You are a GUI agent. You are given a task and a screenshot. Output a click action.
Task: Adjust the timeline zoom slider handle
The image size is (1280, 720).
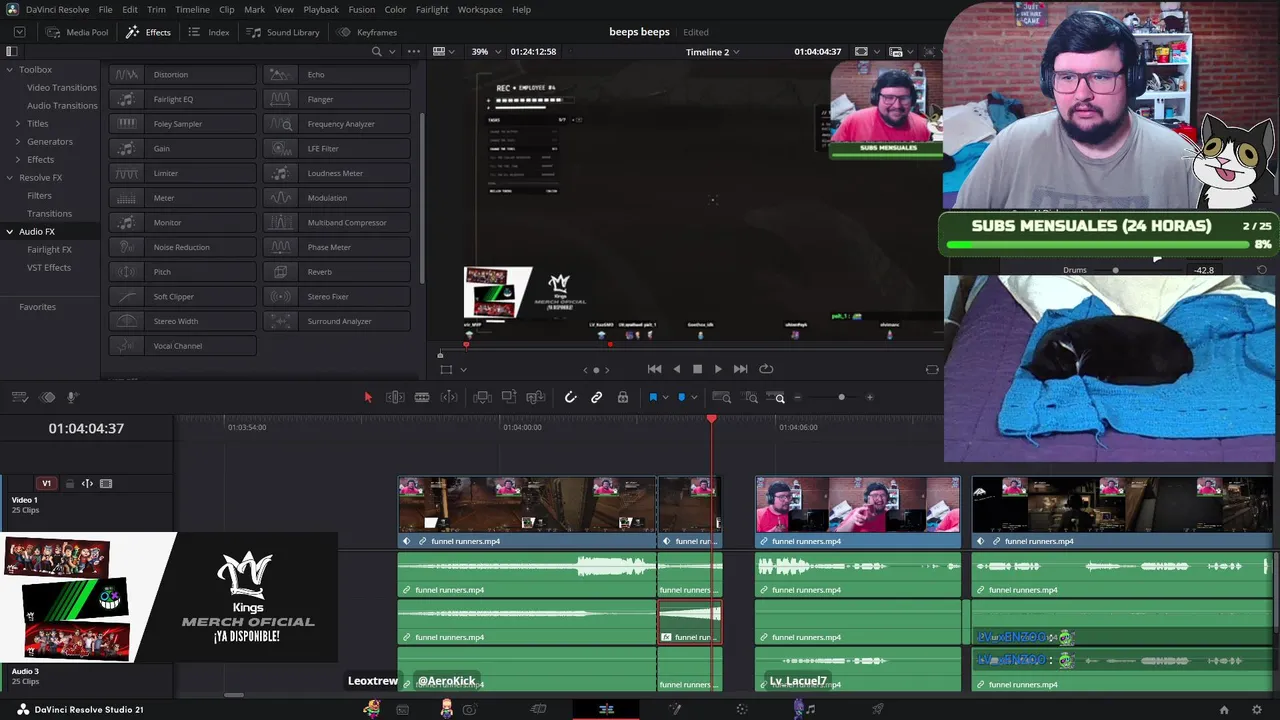pos(841,397)
